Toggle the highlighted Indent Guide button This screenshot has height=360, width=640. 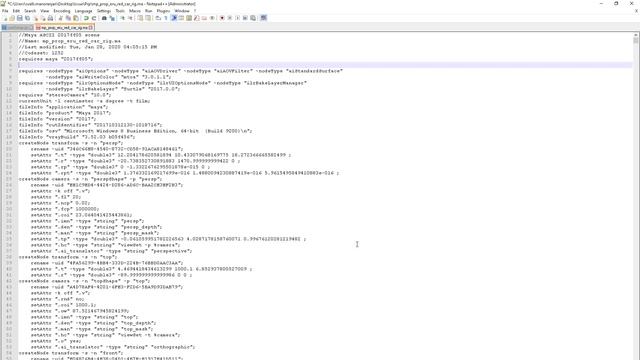point(174,18)
